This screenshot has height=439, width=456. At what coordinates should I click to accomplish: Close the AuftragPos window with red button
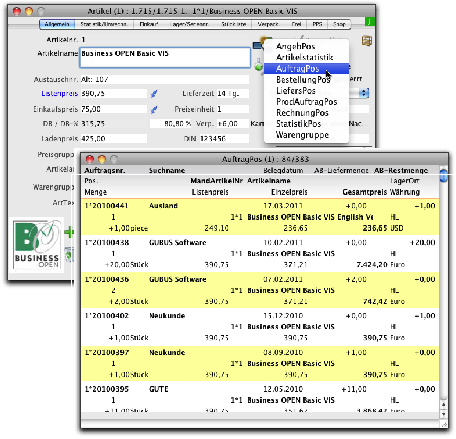[90, 159]
